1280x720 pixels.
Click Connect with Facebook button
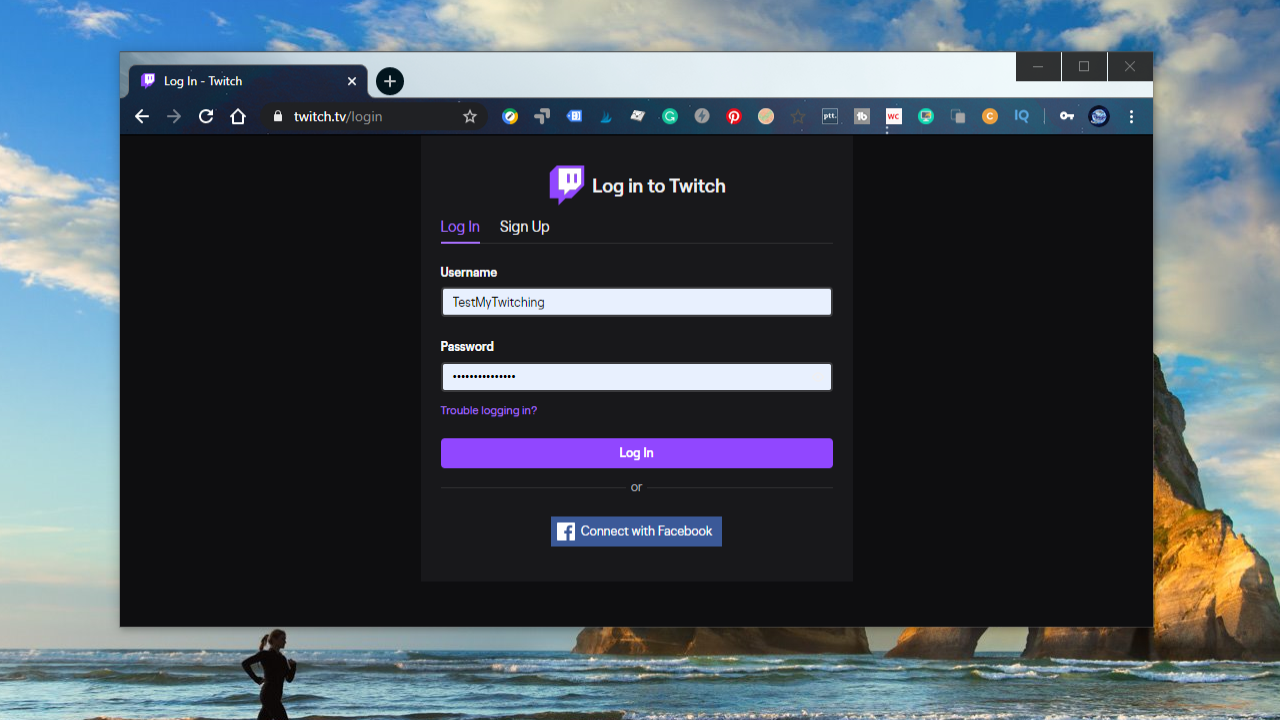[636, 531]
